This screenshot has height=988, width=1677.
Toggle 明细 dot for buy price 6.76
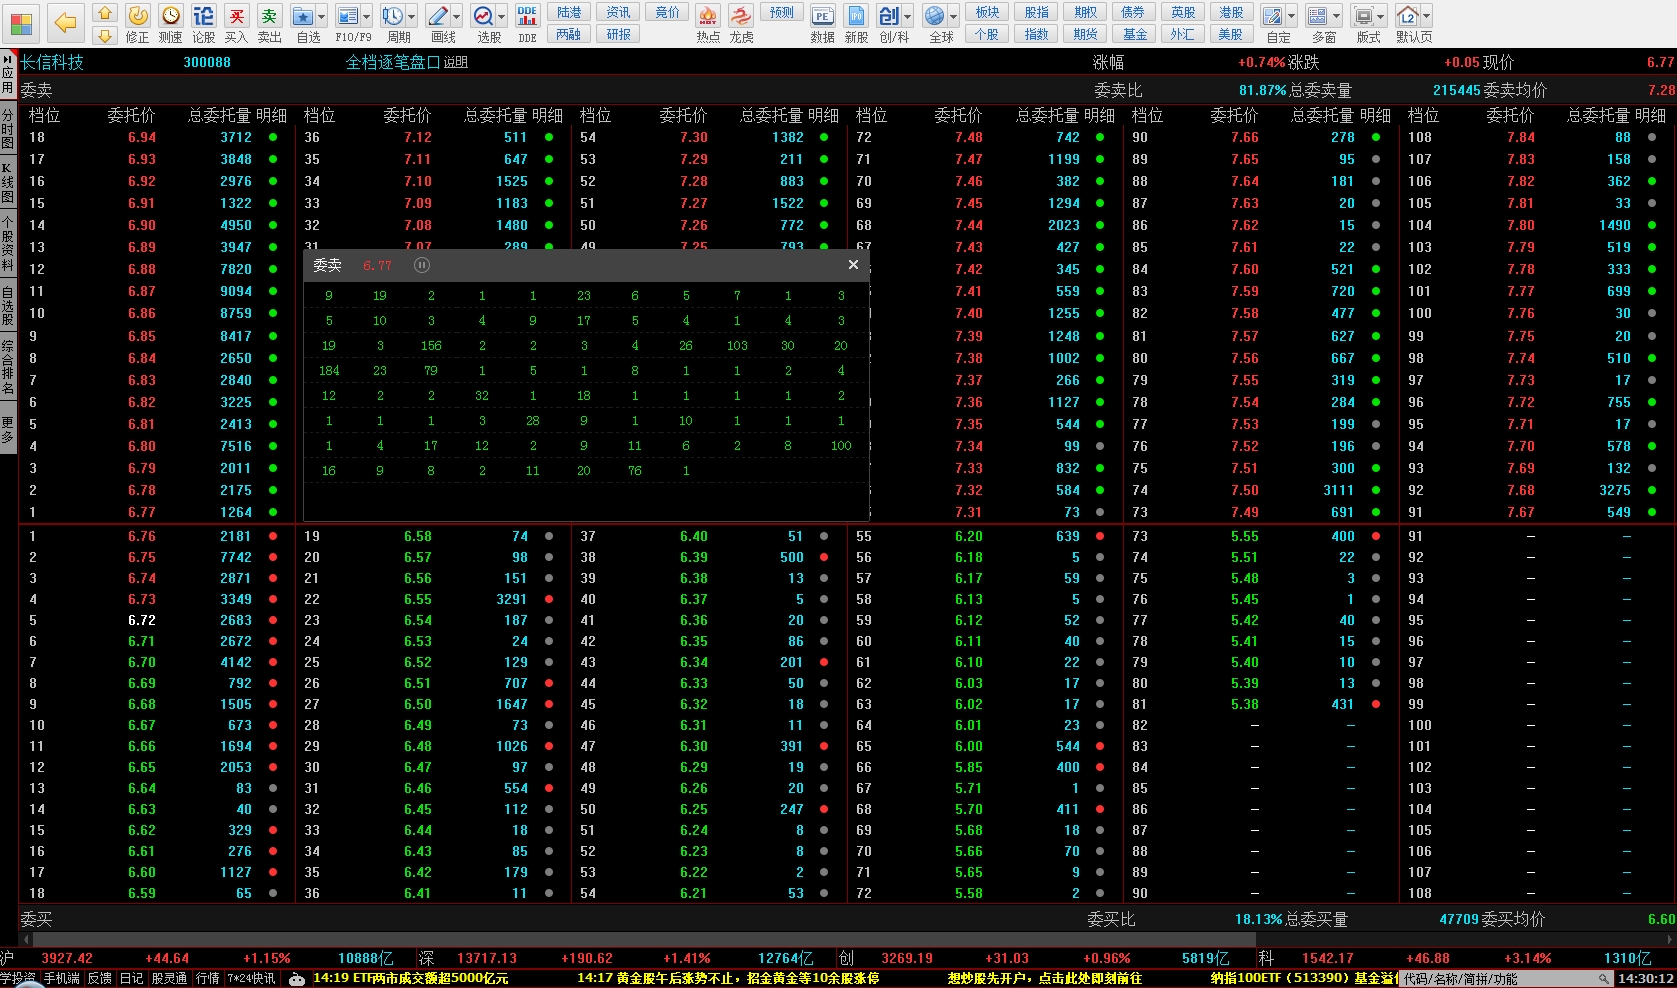click(273, 536)
